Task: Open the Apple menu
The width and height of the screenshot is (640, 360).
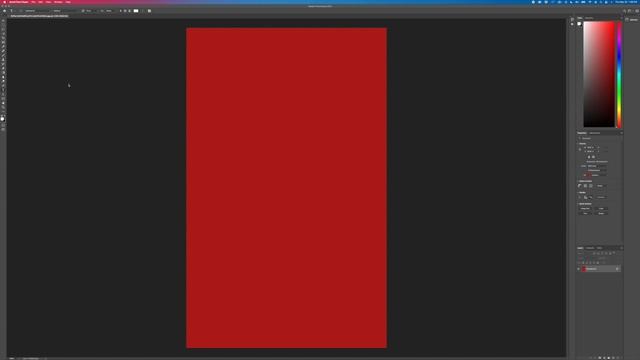Action: pyautogui.click(x=4, y=2)
